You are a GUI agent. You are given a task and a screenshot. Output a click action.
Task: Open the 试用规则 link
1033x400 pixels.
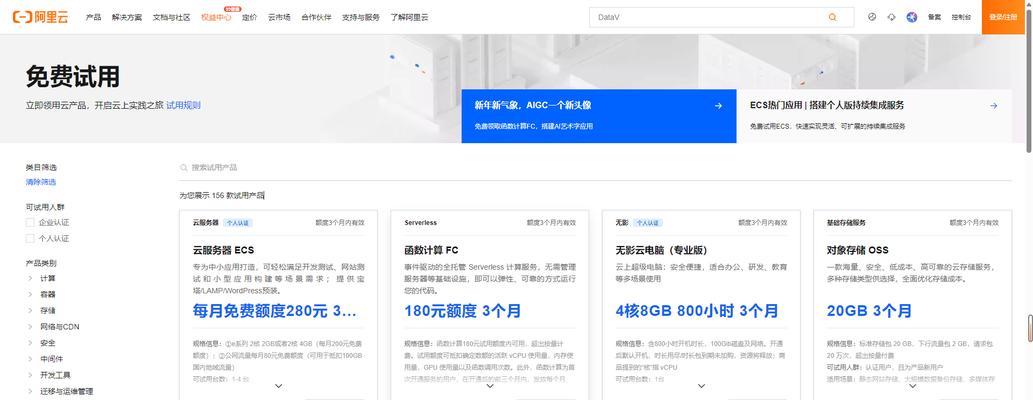(183, 105)
